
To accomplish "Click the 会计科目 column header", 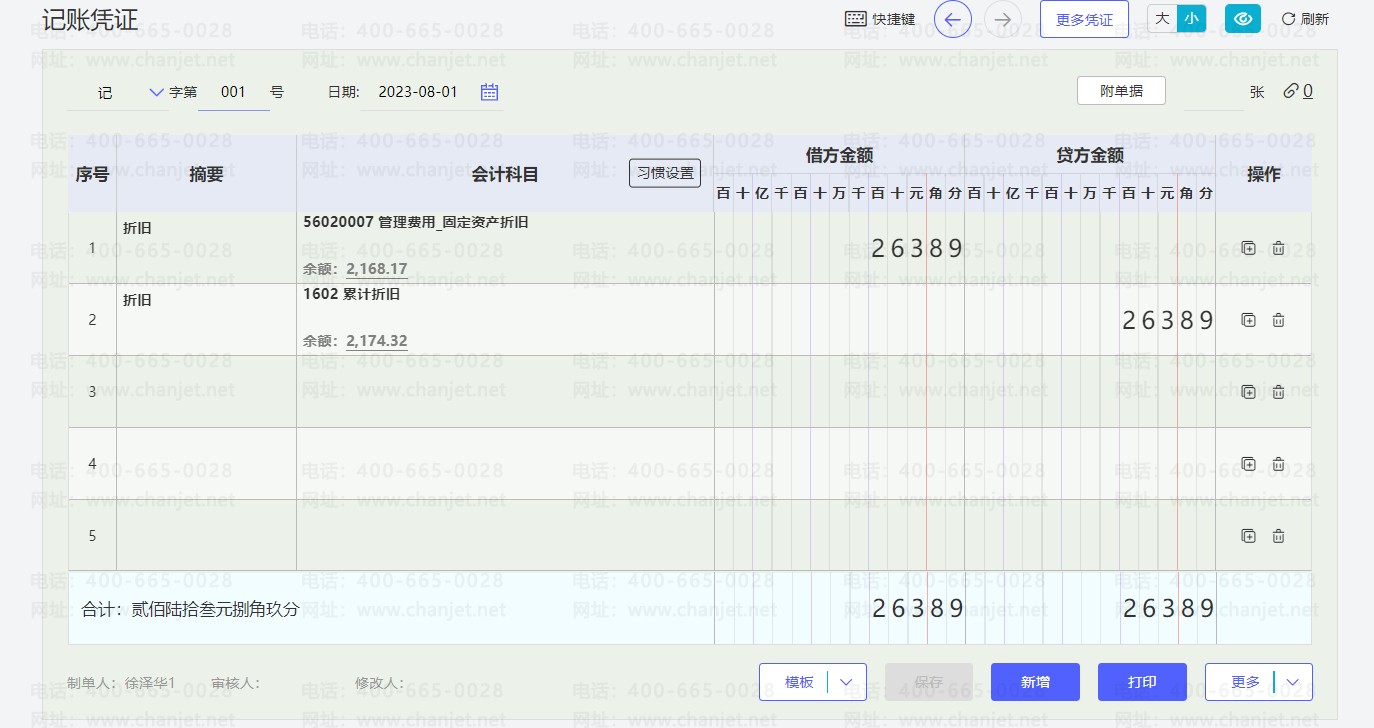I will [505, 174].
